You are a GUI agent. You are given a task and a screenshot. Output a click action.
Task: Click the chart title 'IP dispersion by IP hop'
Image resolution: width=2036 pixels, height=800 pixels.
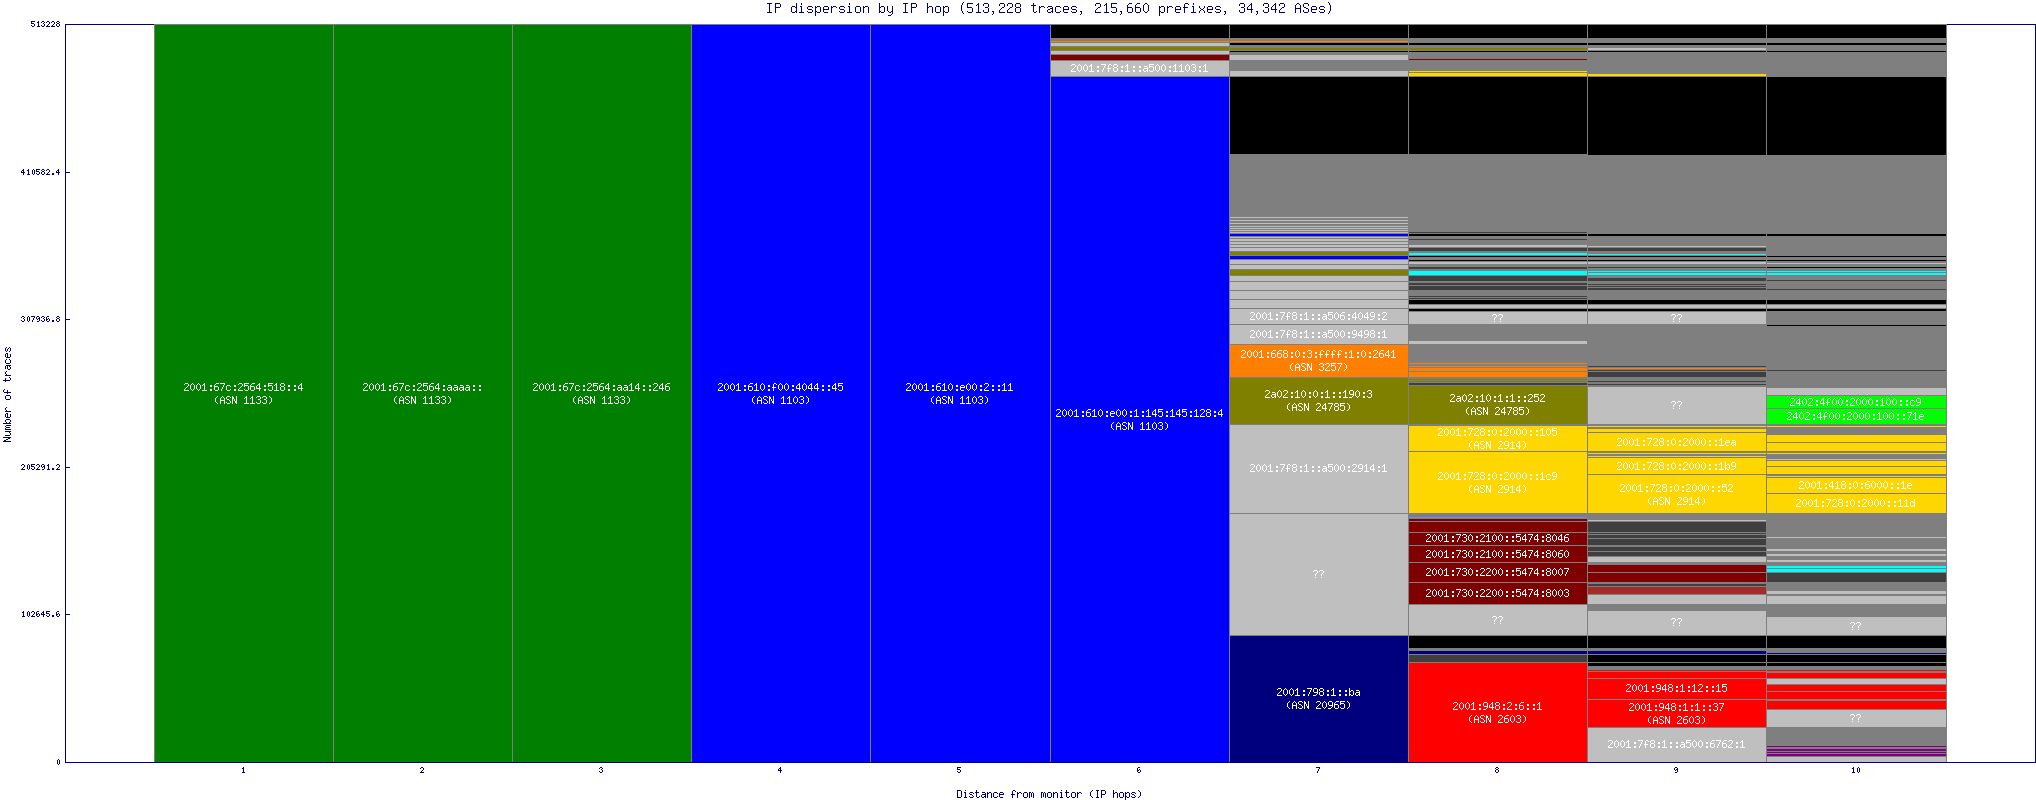[857, 9]
